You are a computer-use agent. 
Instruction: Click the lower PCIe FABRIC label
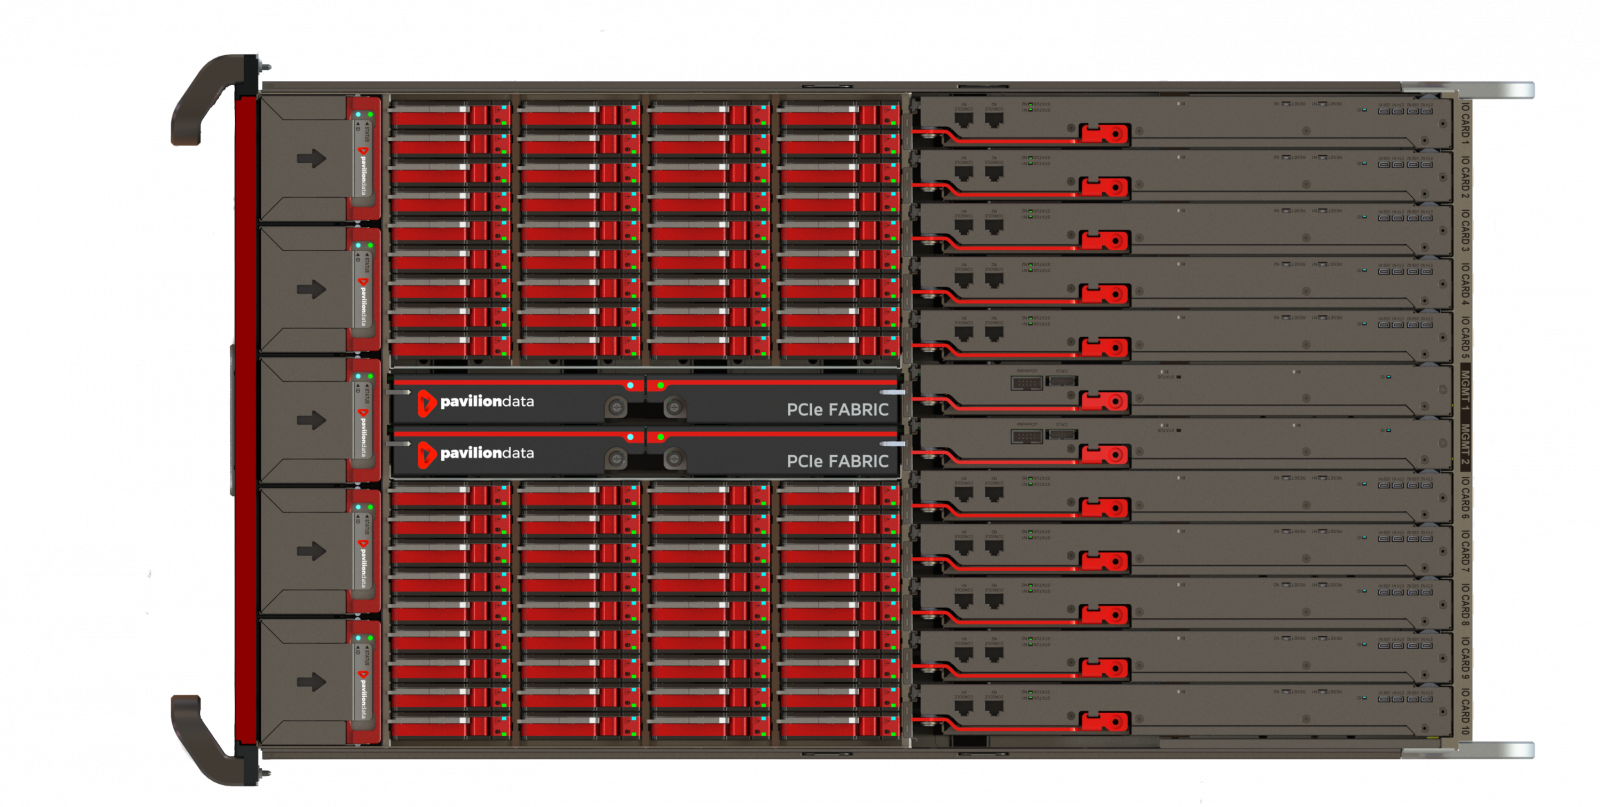pyautogui.click(x=837, y=461)
